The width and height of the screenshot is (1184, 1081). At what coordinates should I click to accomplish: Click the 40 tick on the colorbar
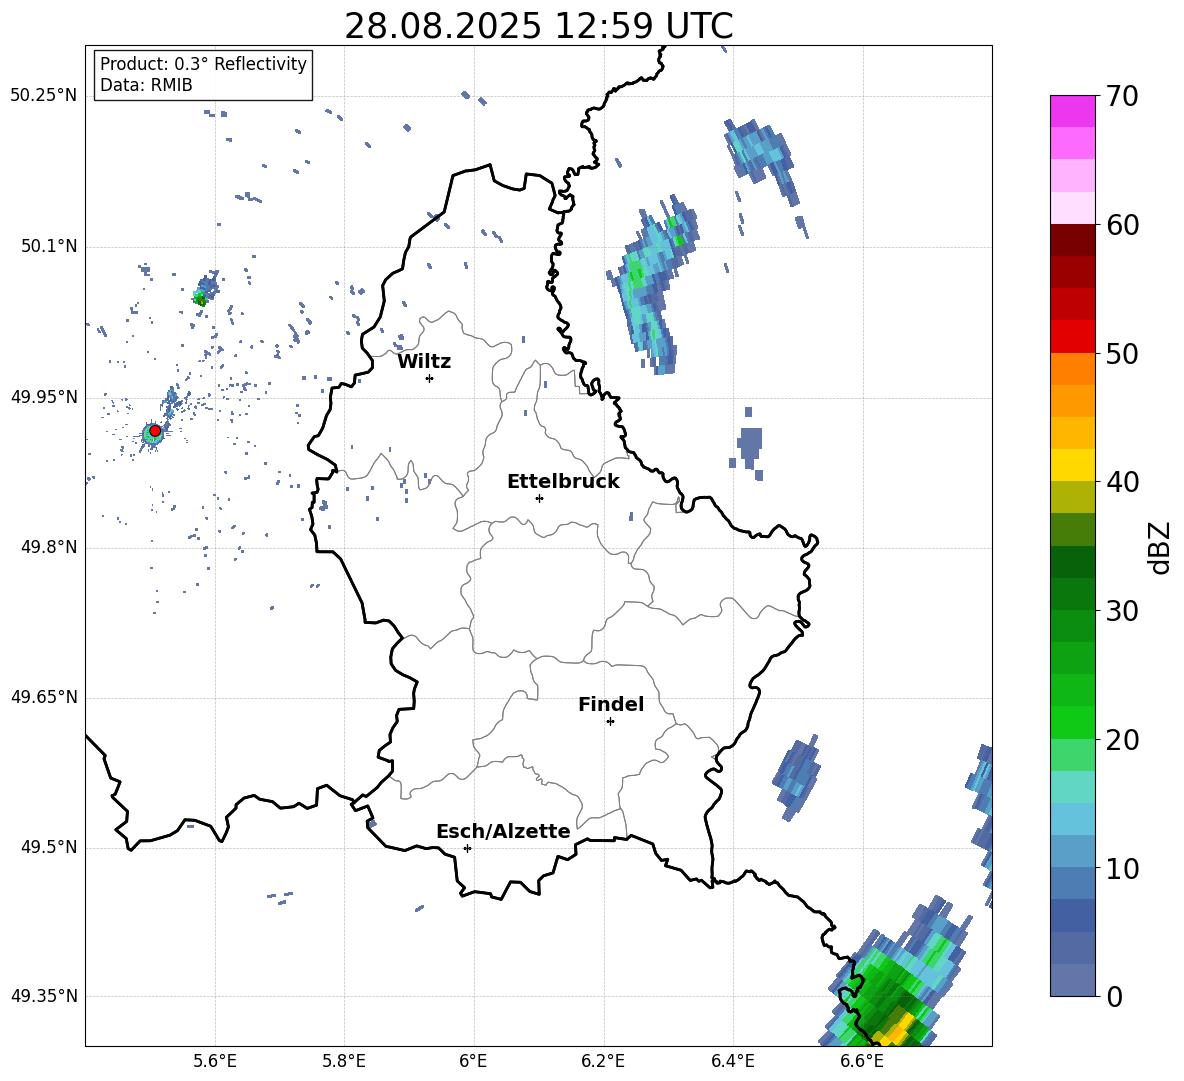point(1122,482)
